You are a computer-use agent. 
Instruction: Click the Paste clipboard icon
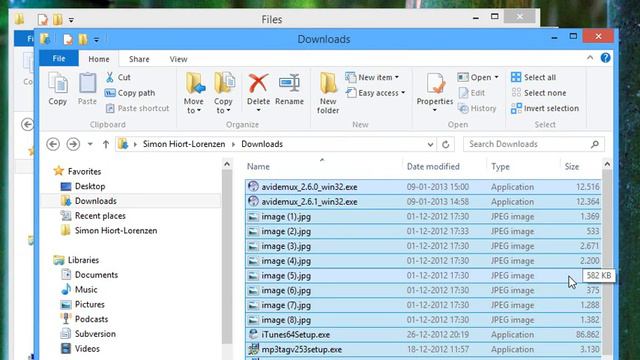tap(87, 89)
